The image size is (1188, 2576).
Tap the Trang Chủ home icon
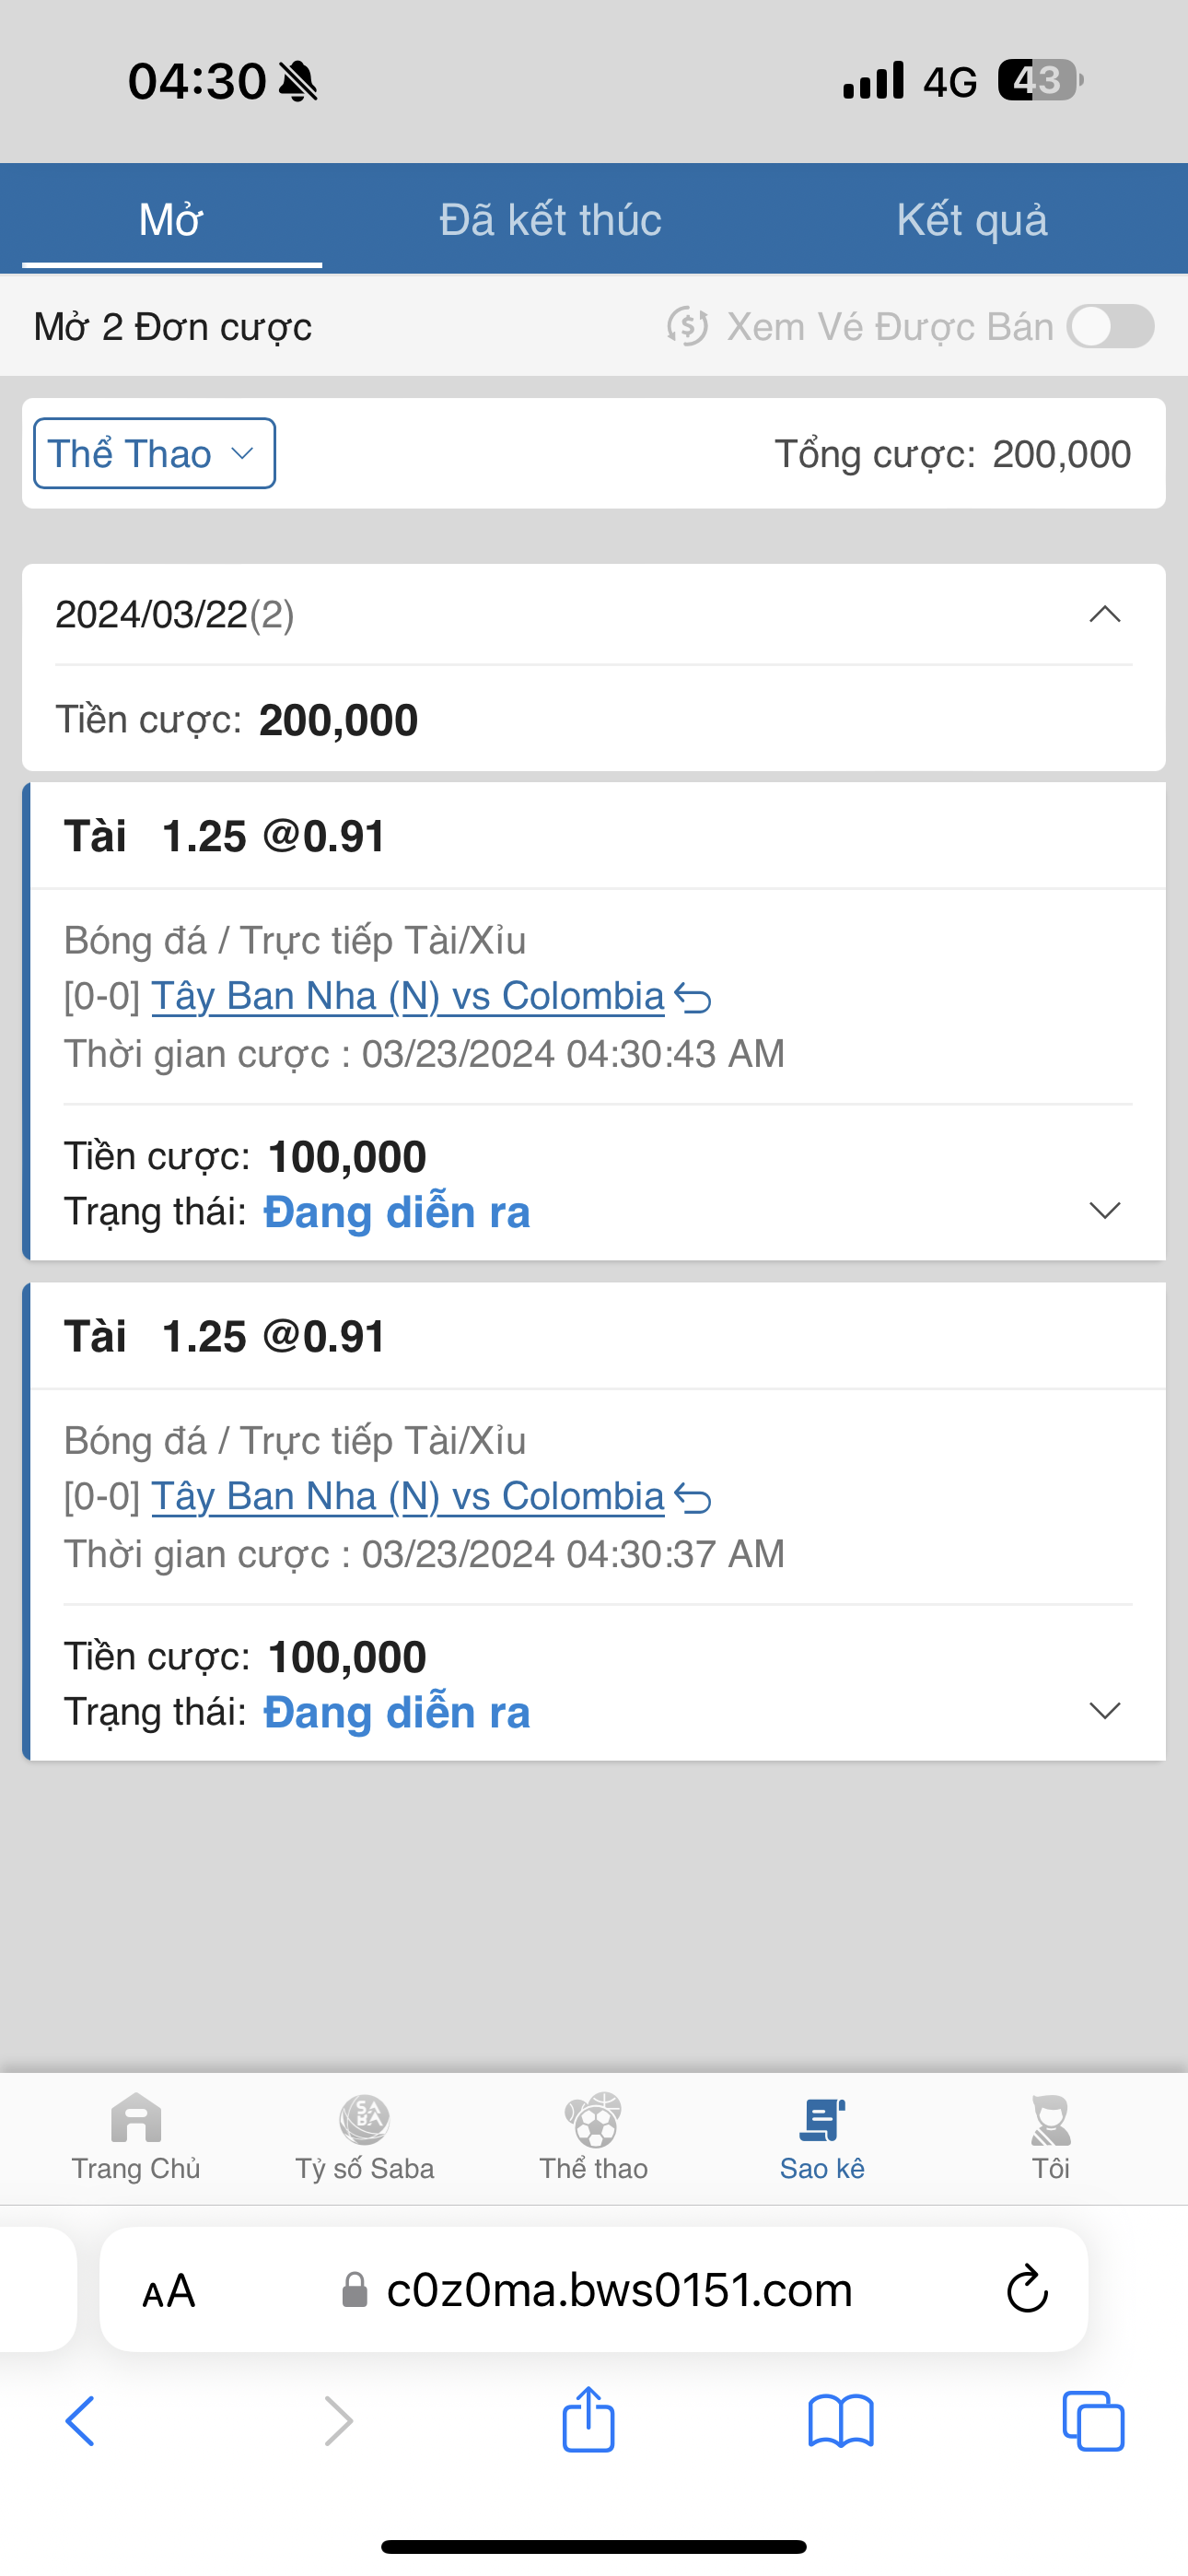tap(136, 2119)
